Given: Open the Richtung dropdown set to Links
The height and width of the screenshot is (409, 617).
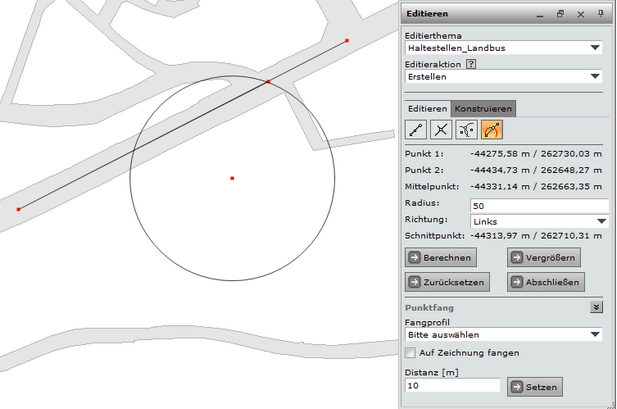Looking at the screenshot, I should click(601, 220).
